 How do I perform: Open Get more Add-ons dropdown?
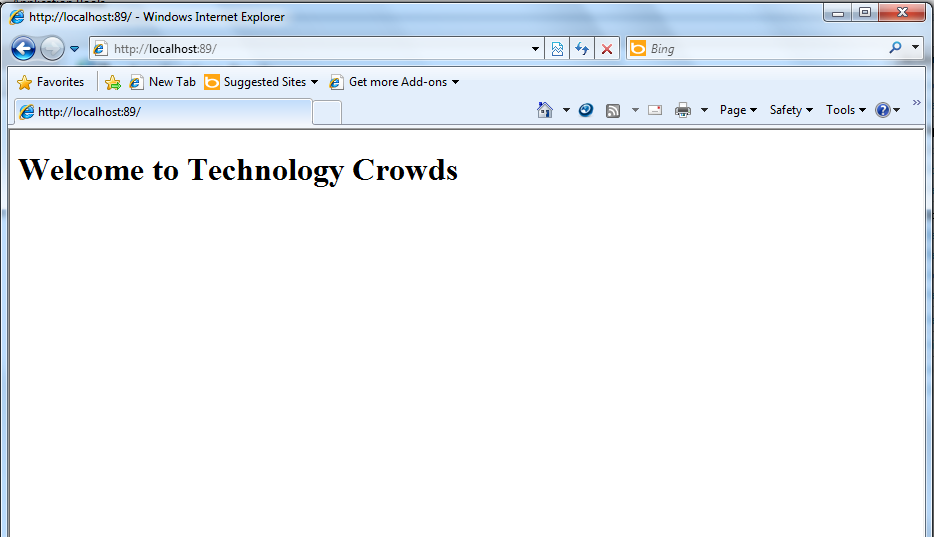394,82
